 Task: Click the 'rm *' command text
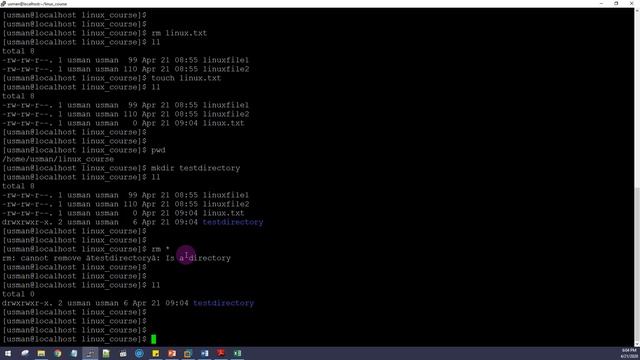click(x=160, y=249)
